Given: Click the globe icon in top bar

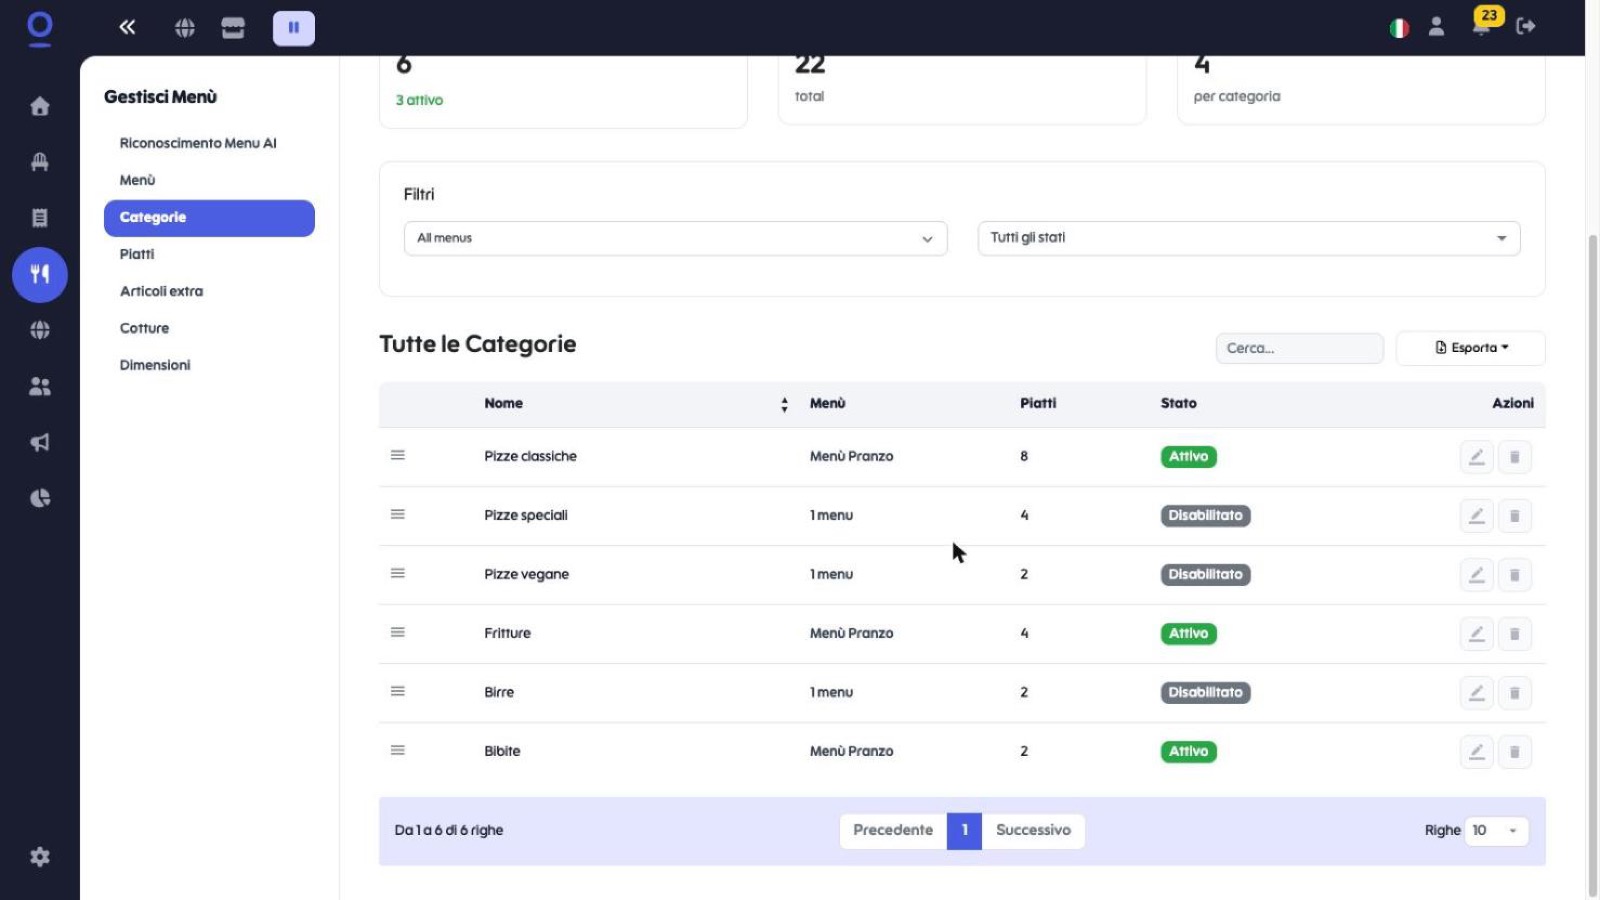Looking at the screenshot, I should [x=185, y=28].
